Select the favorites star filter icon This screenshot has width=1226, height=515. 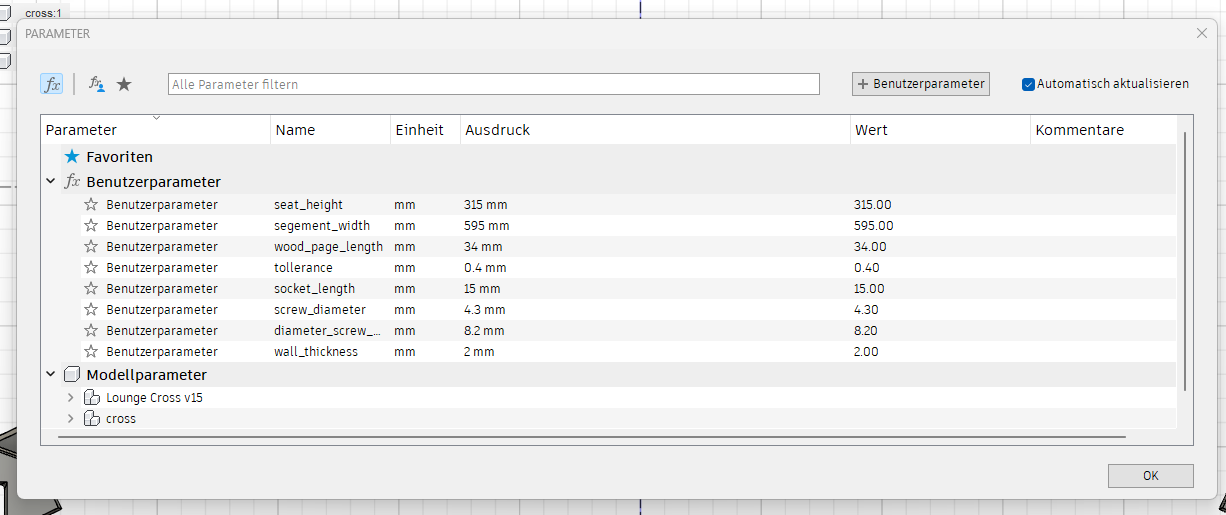(x=124, y=84)
